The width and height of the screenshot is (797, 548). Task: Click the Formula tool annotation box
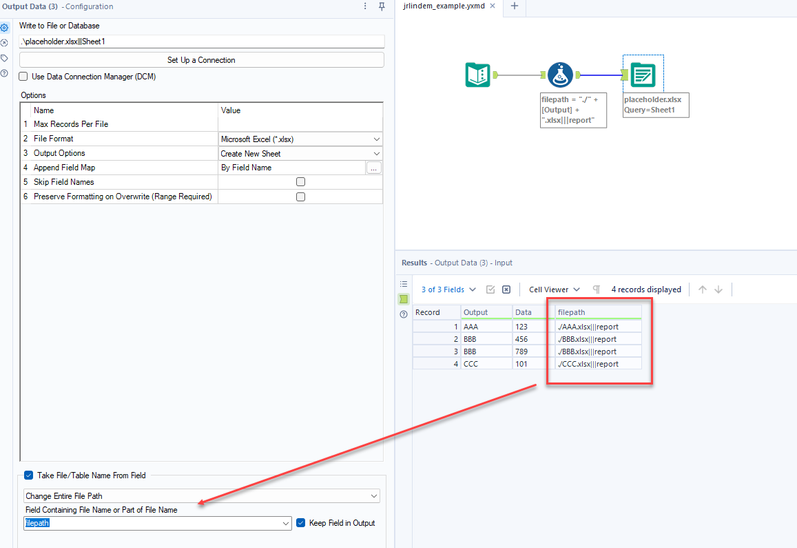[573, 110]
